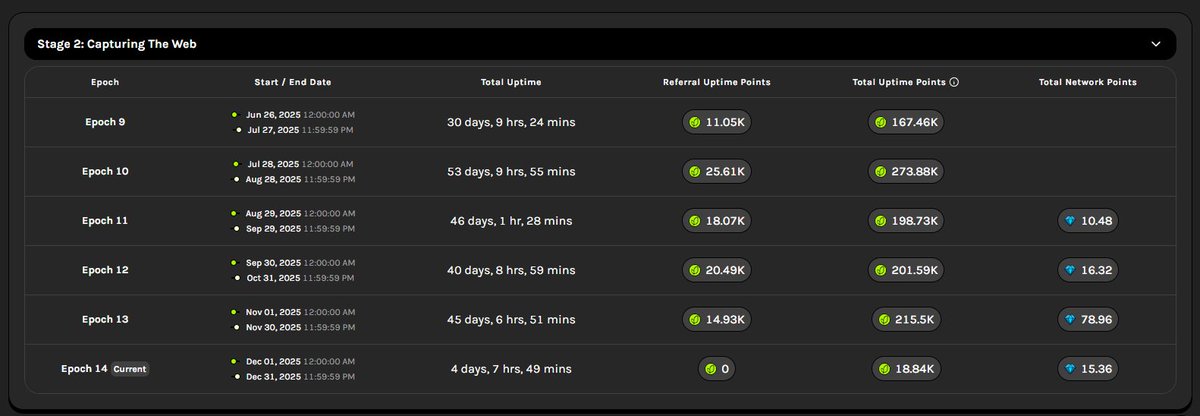
Task: Click the diamond icon beside 15.36
Action: point(1071,369)
